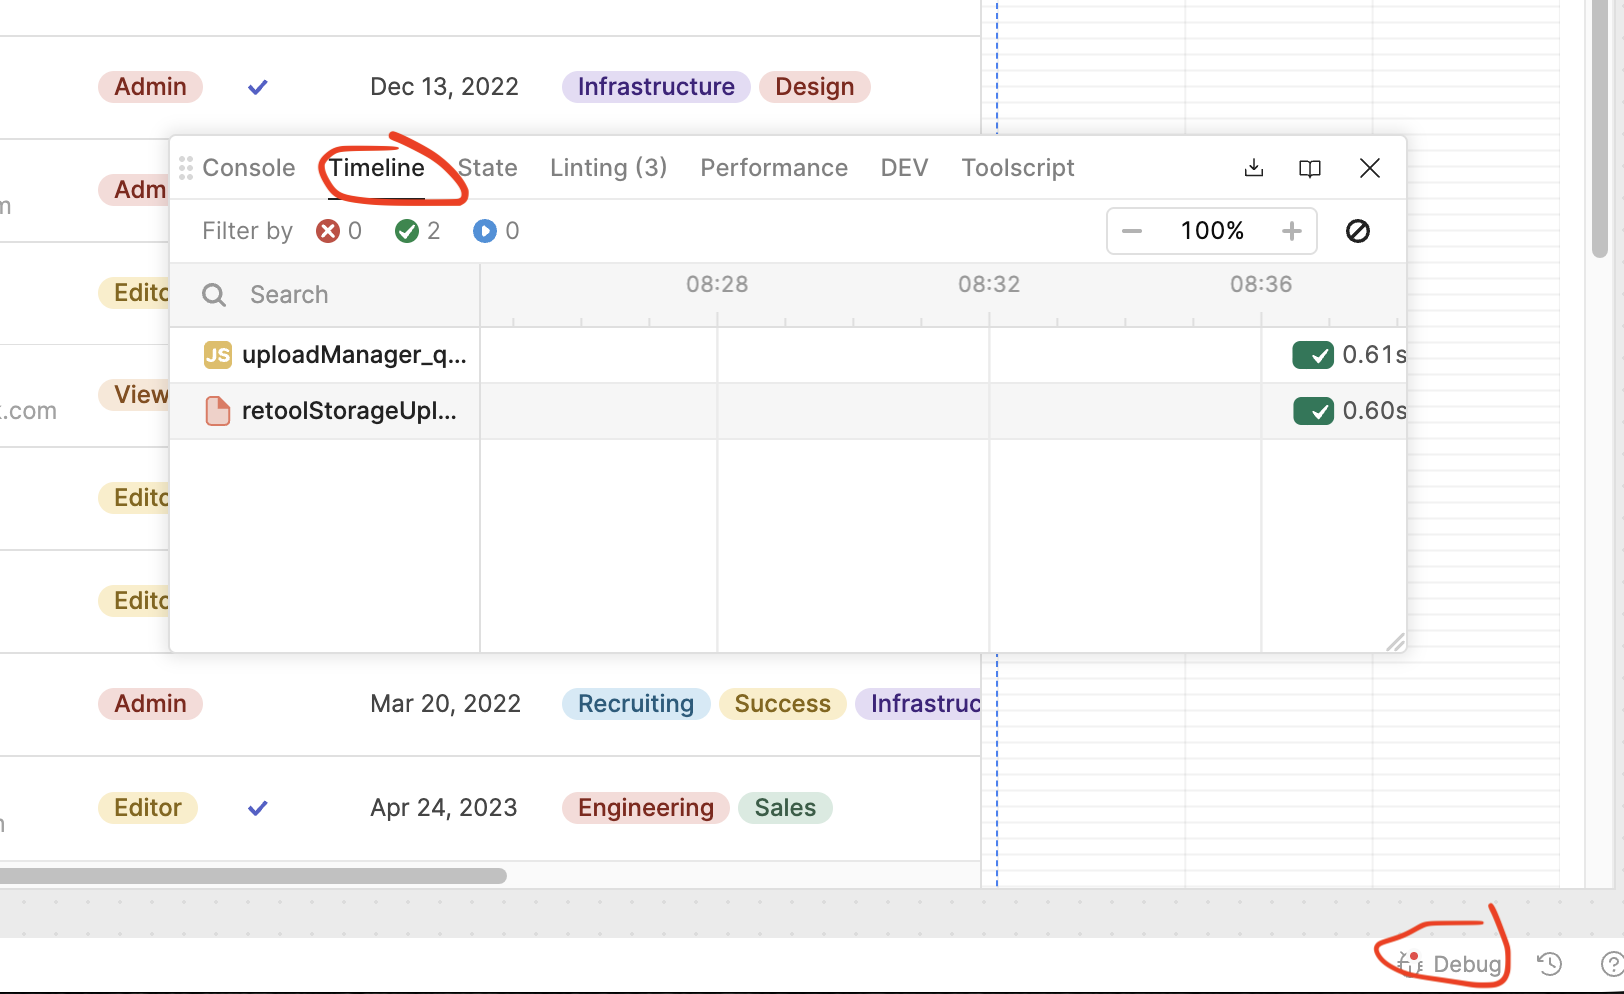Click the horizontal table scrollbar

click(x=250, y=876)
